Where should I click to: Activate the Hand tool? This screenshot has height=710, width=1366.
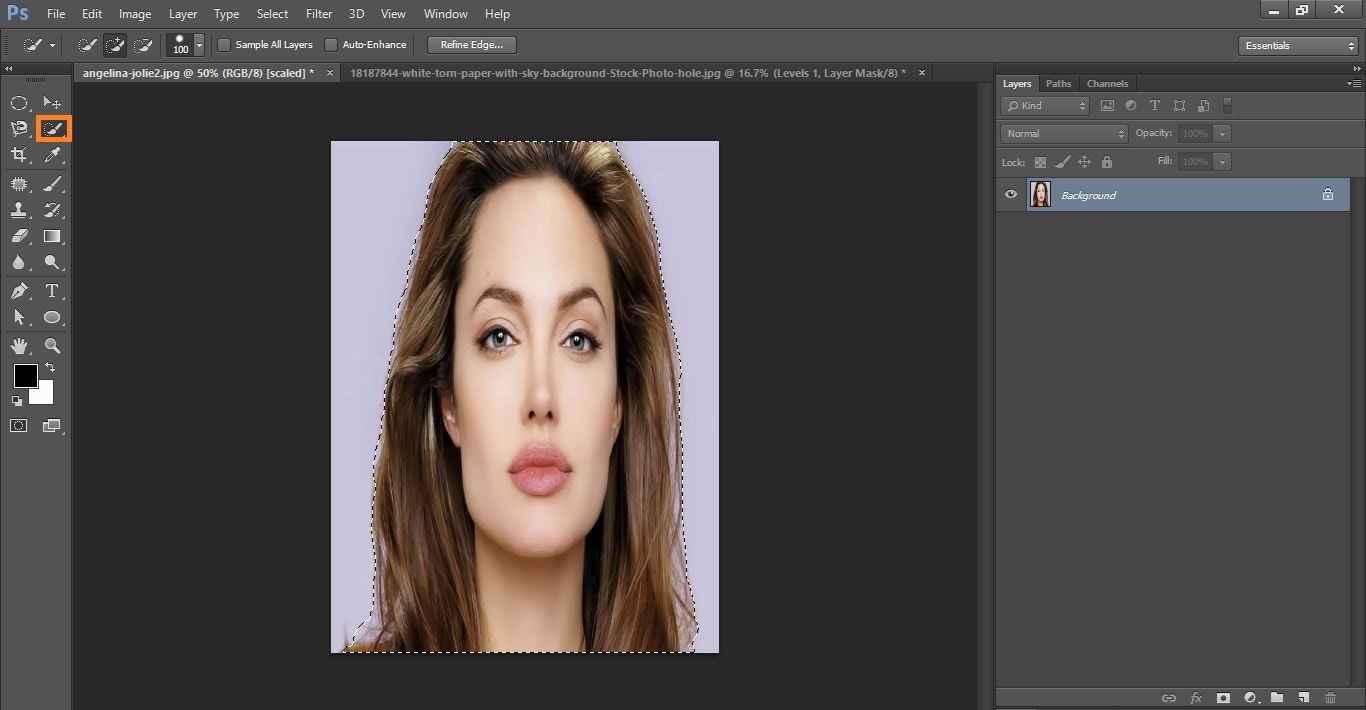point(19,346)
